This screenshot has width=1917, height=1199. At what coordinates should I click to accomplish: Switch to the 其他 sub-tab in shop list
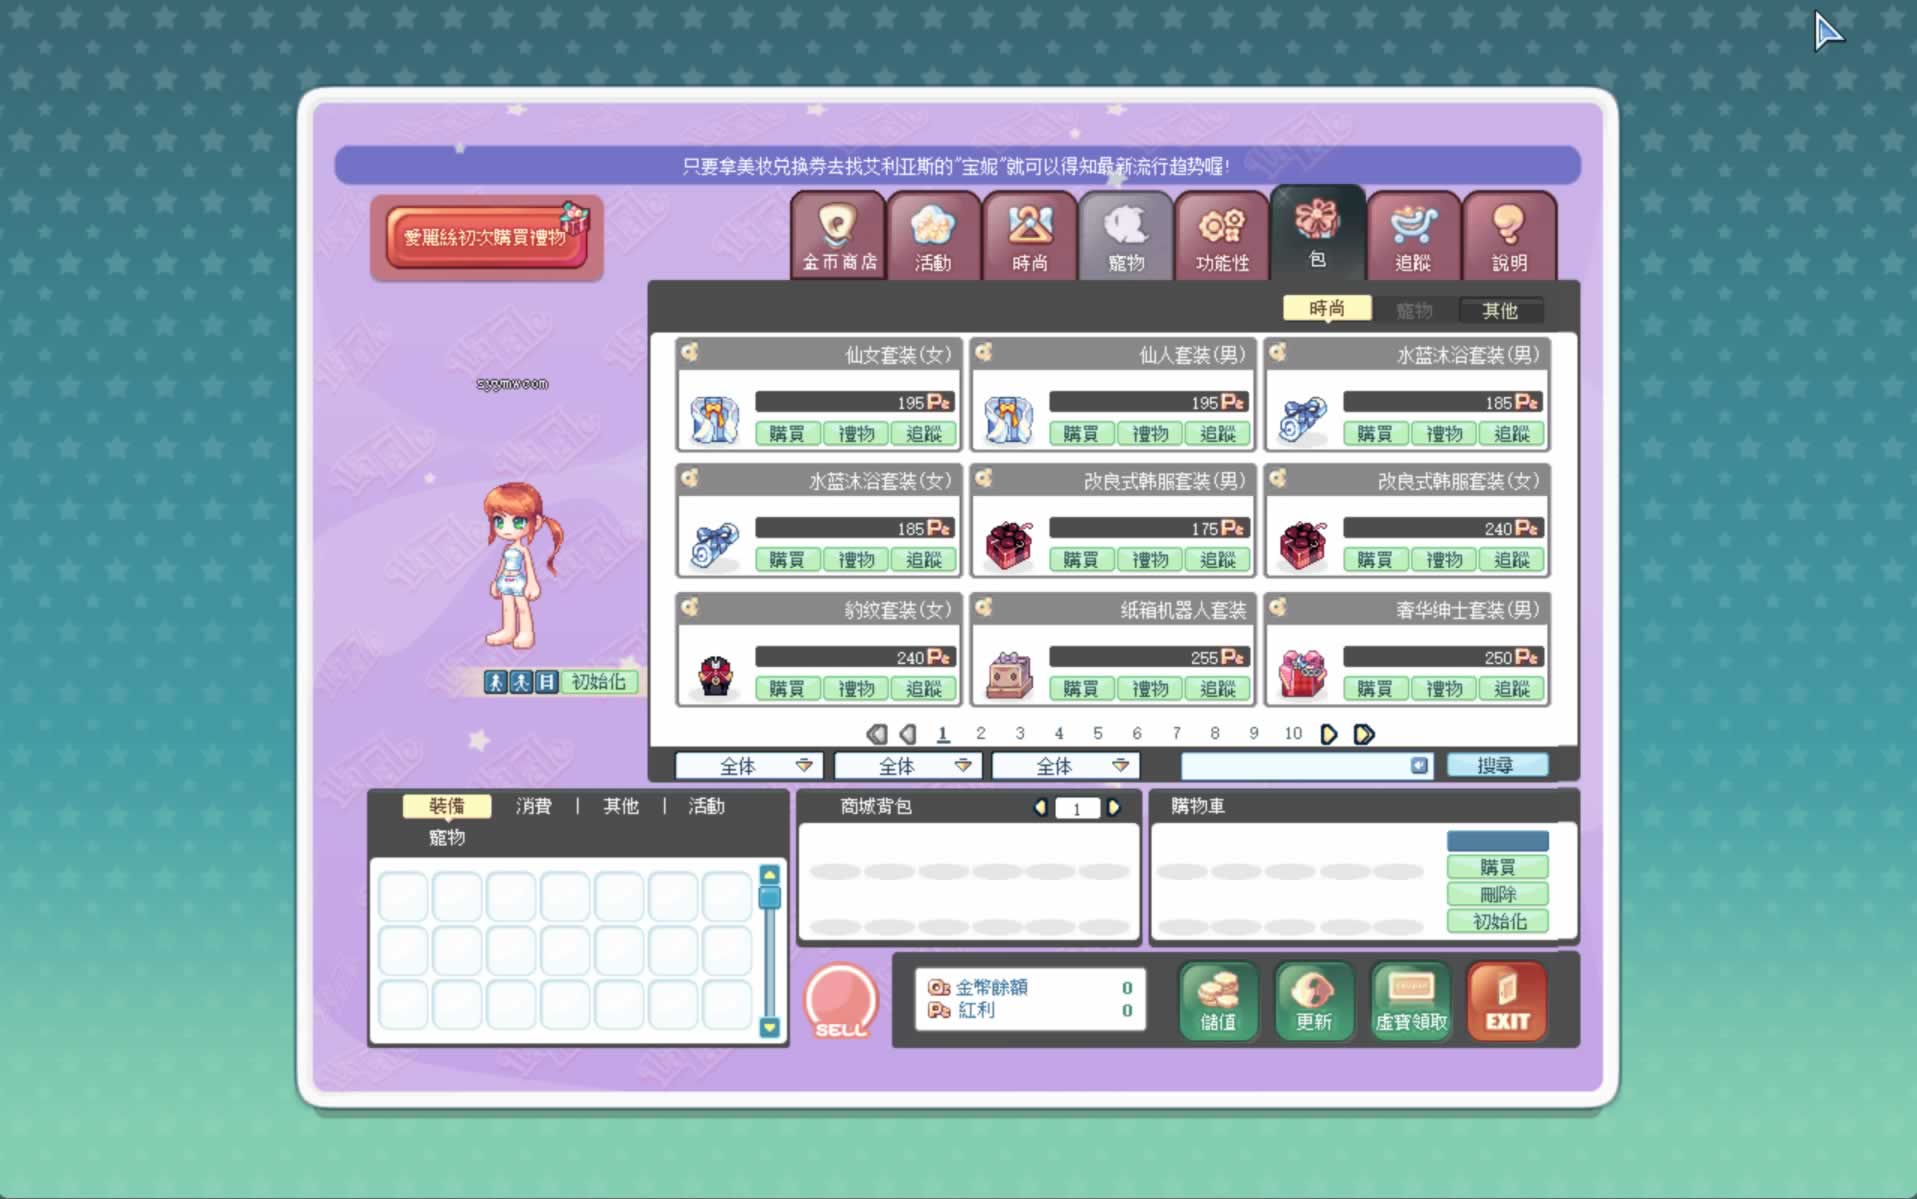tap(1499, 311)
